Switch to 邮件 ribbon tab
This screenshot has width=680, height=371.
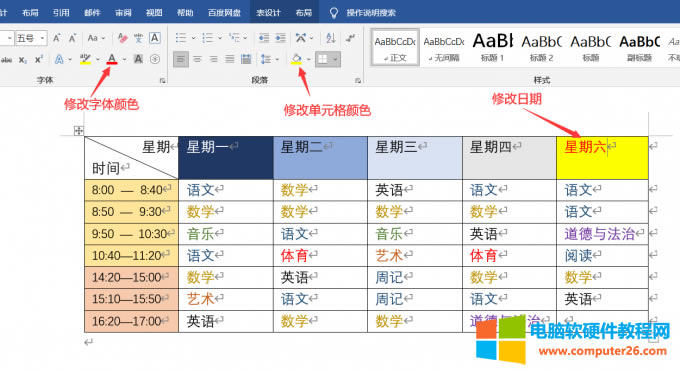tap(92, 13)
